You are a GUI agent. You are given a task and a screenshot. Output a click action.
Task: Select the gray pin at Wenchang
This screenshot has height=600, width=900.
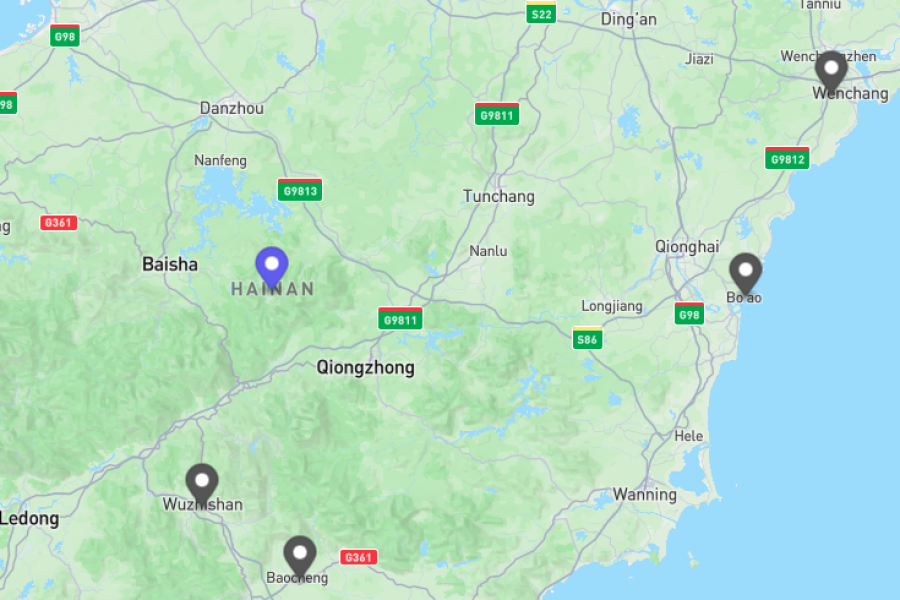831,72
